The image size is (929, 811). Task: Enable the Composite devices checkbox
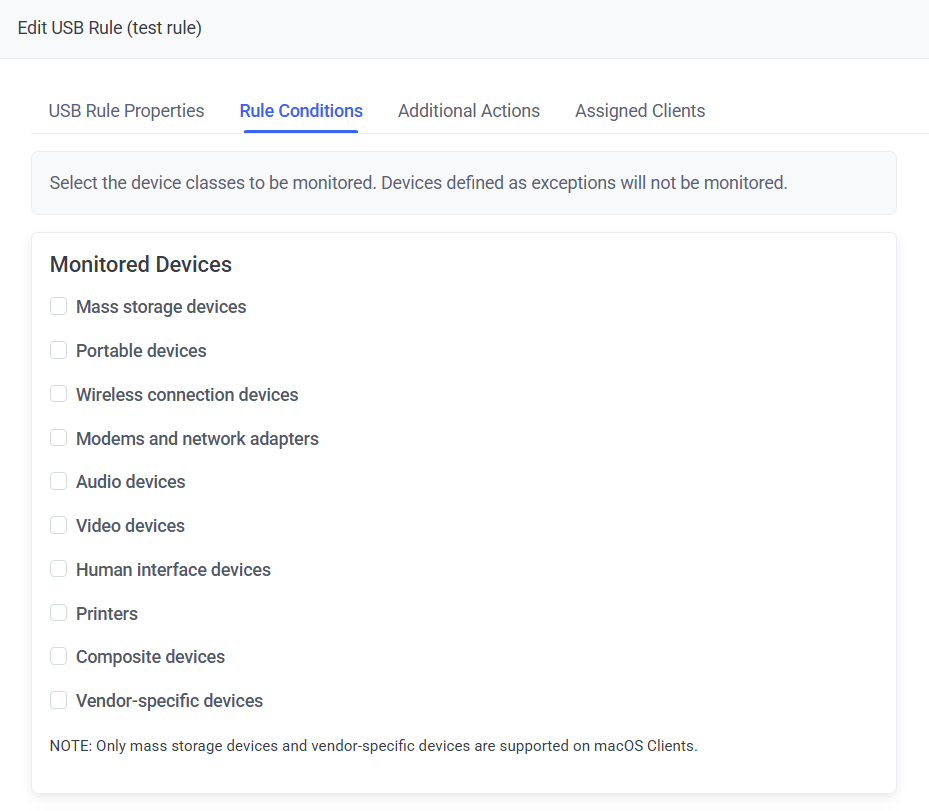click(59, 657)
